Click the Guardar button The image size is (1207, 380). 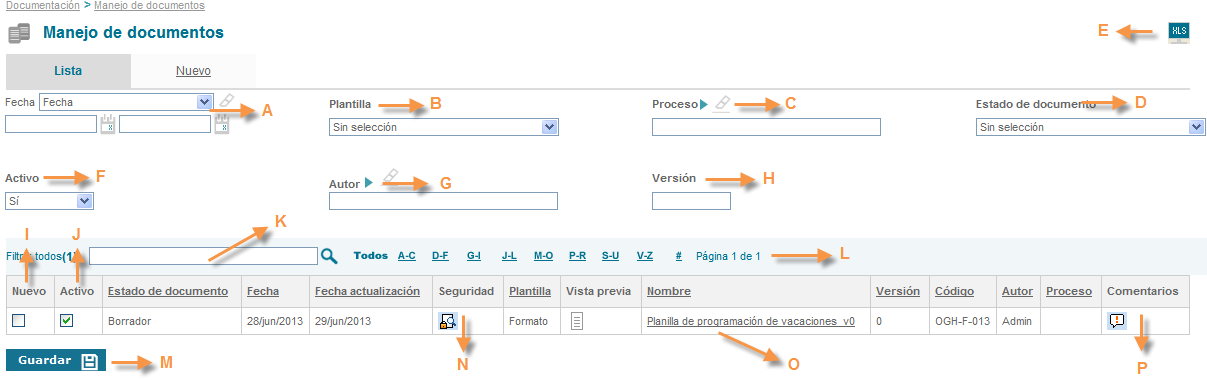click(56, 361)
